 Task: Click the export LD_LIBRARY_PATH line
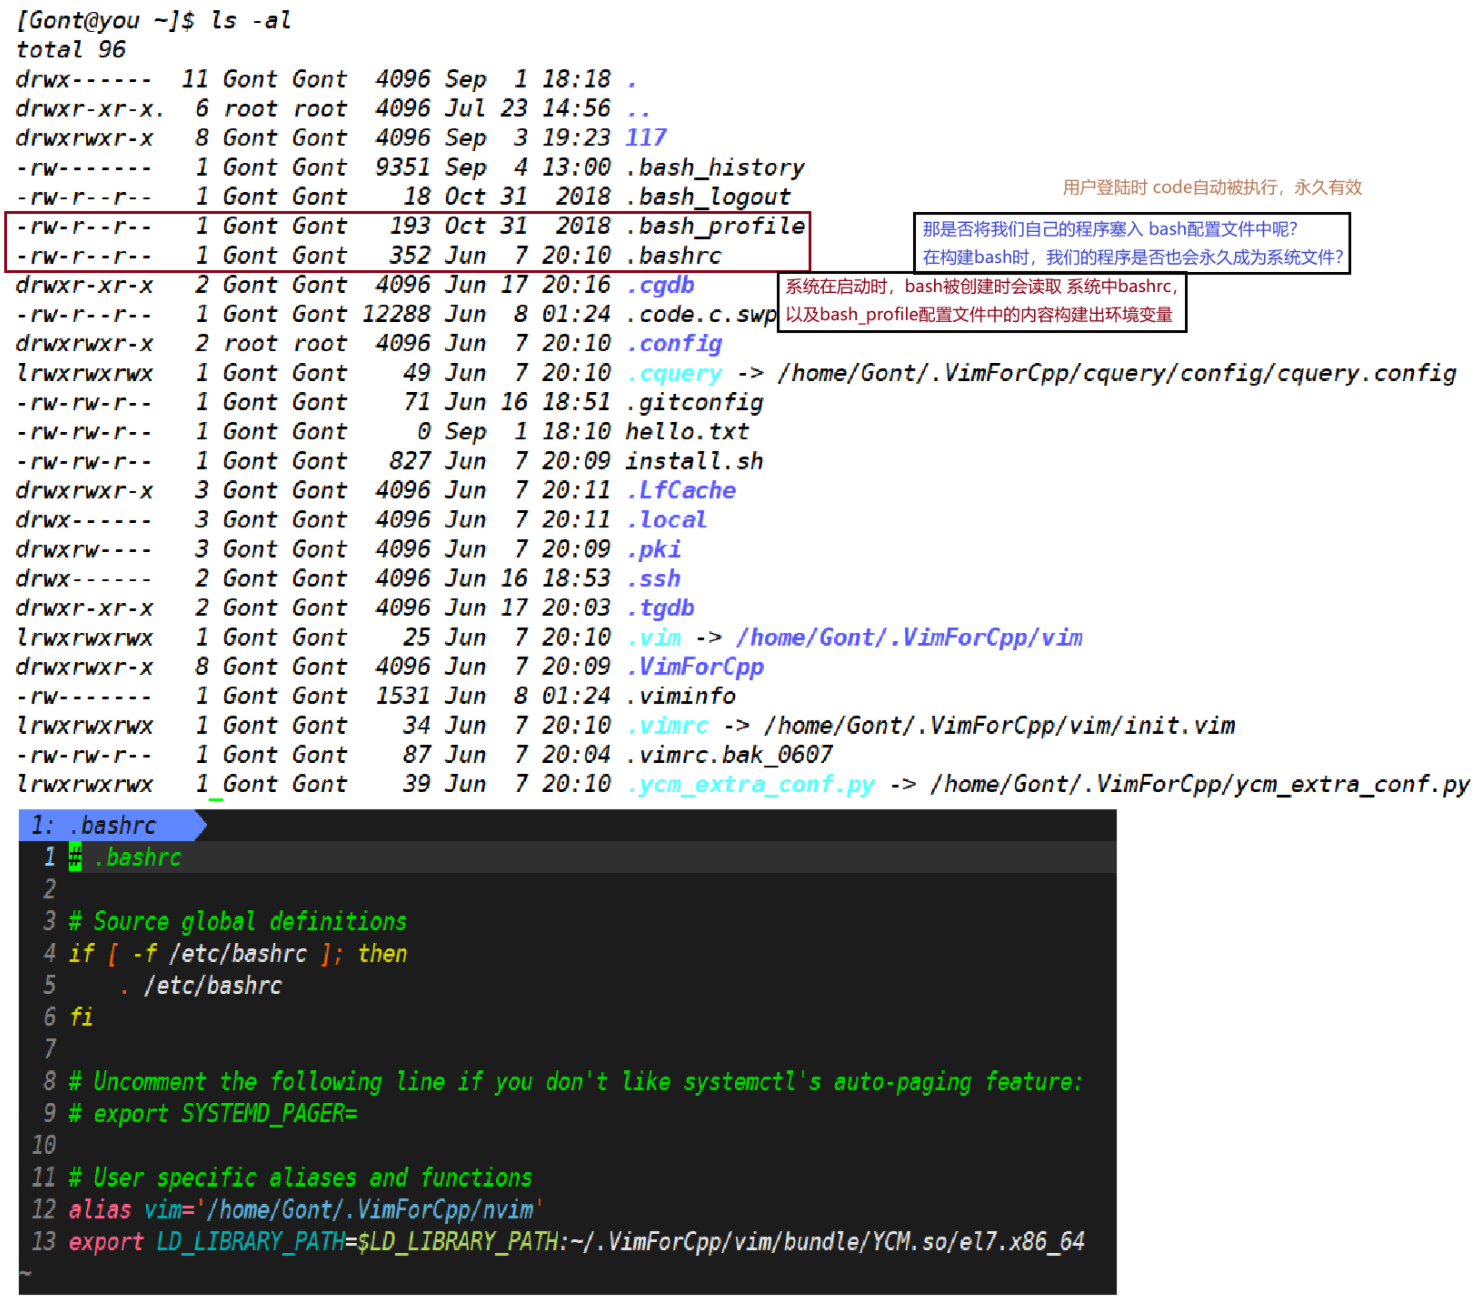576,1241
